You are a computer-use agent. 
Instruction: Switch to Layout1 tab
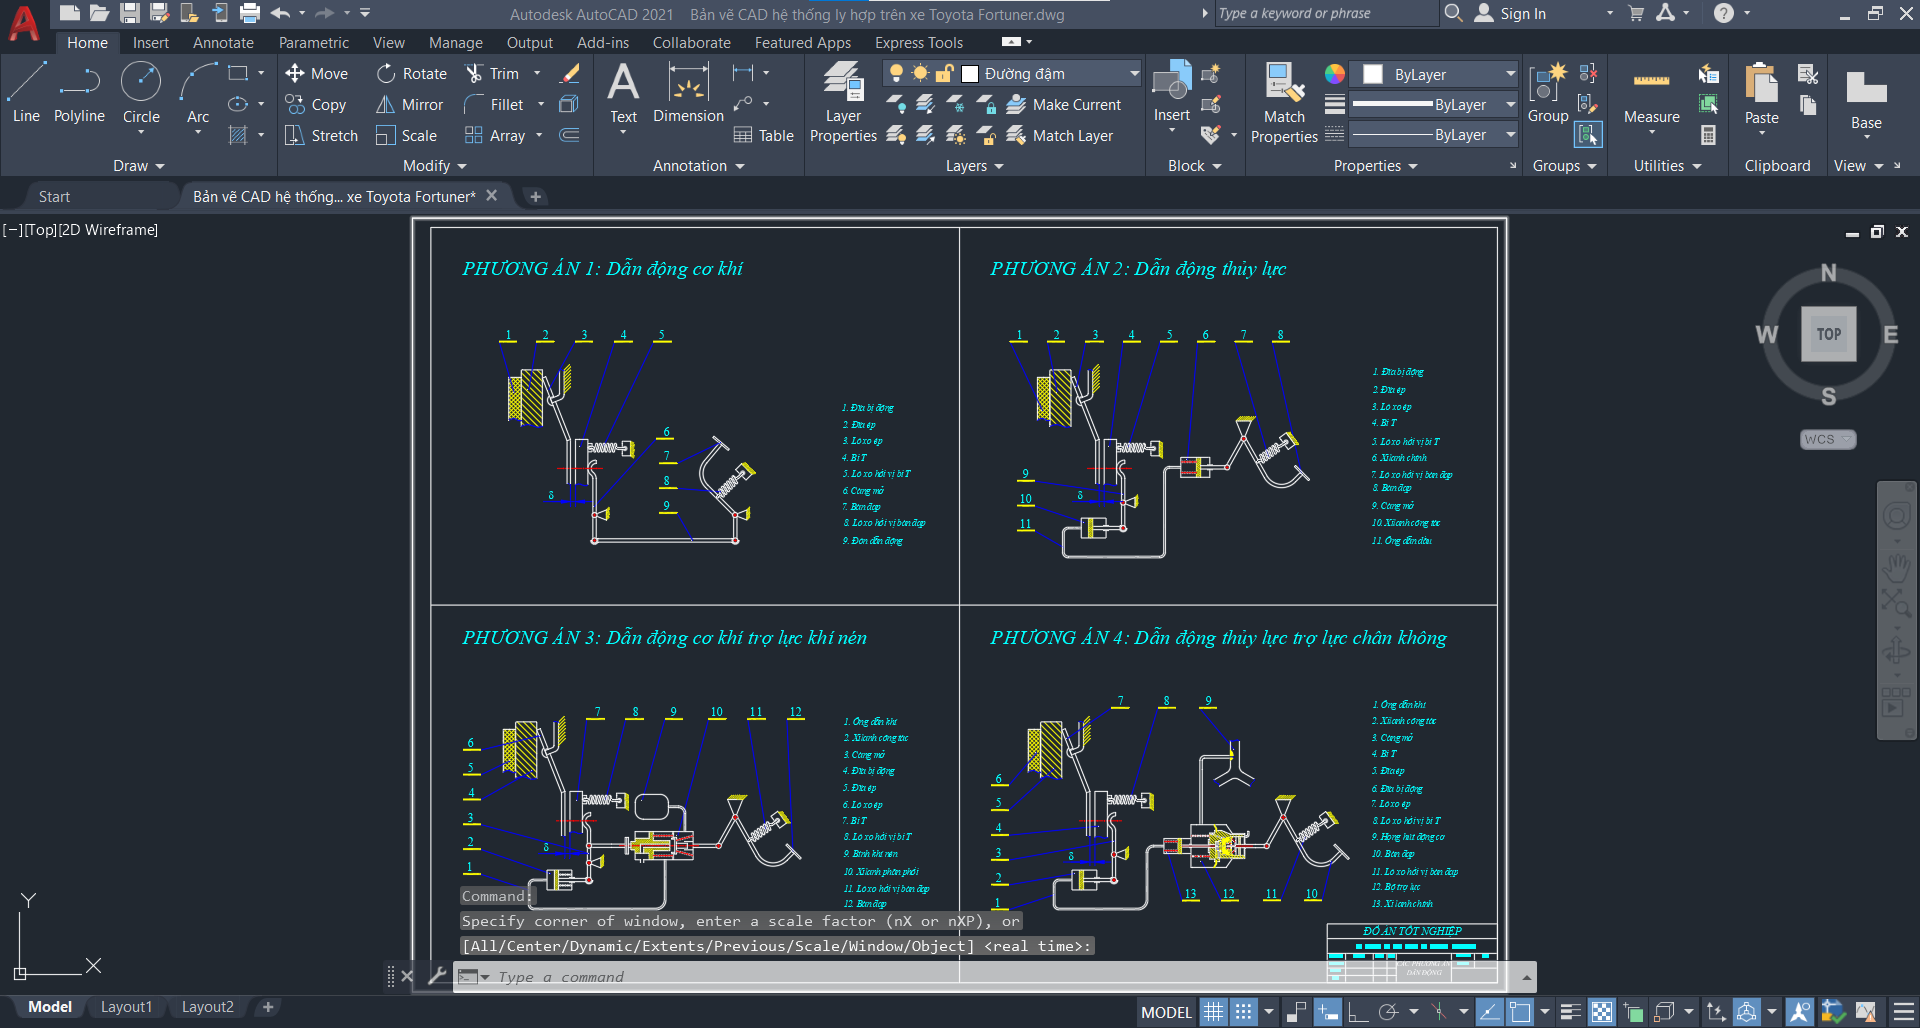pyautogui.click(x=126, y=1007)
